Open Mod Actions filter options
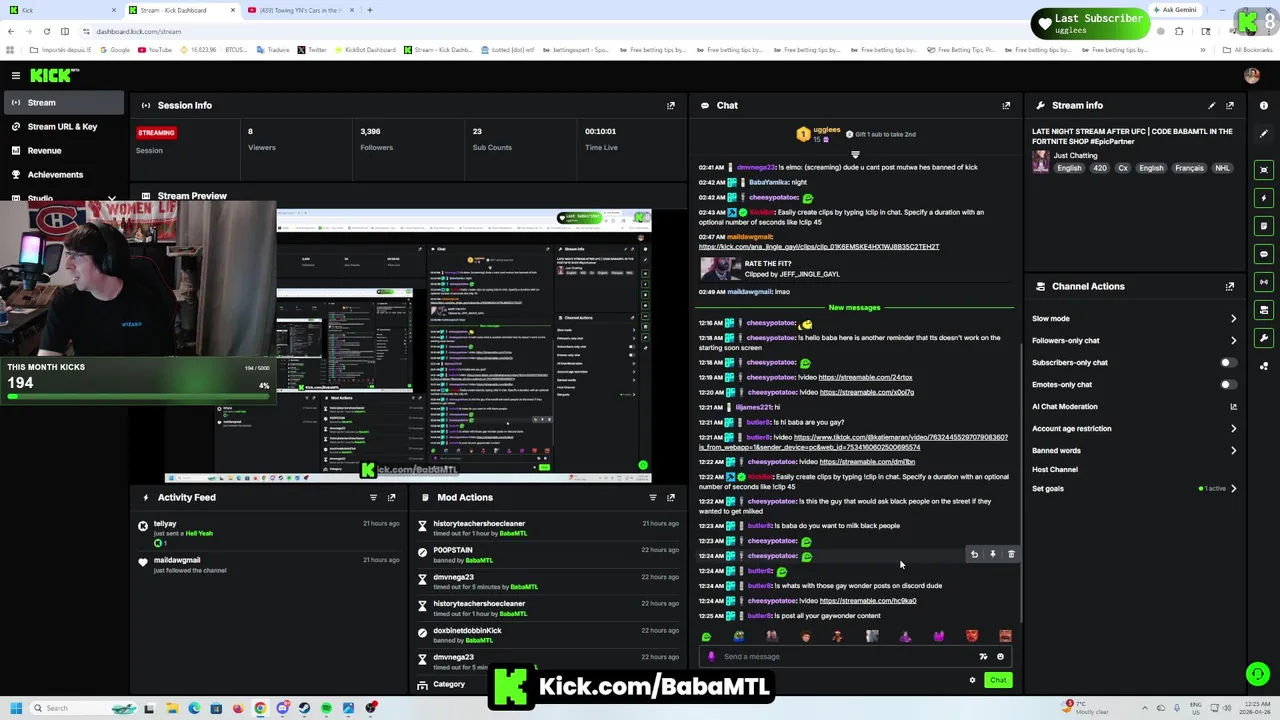The width and height of the screenshot is (1280, 720). 653,497
